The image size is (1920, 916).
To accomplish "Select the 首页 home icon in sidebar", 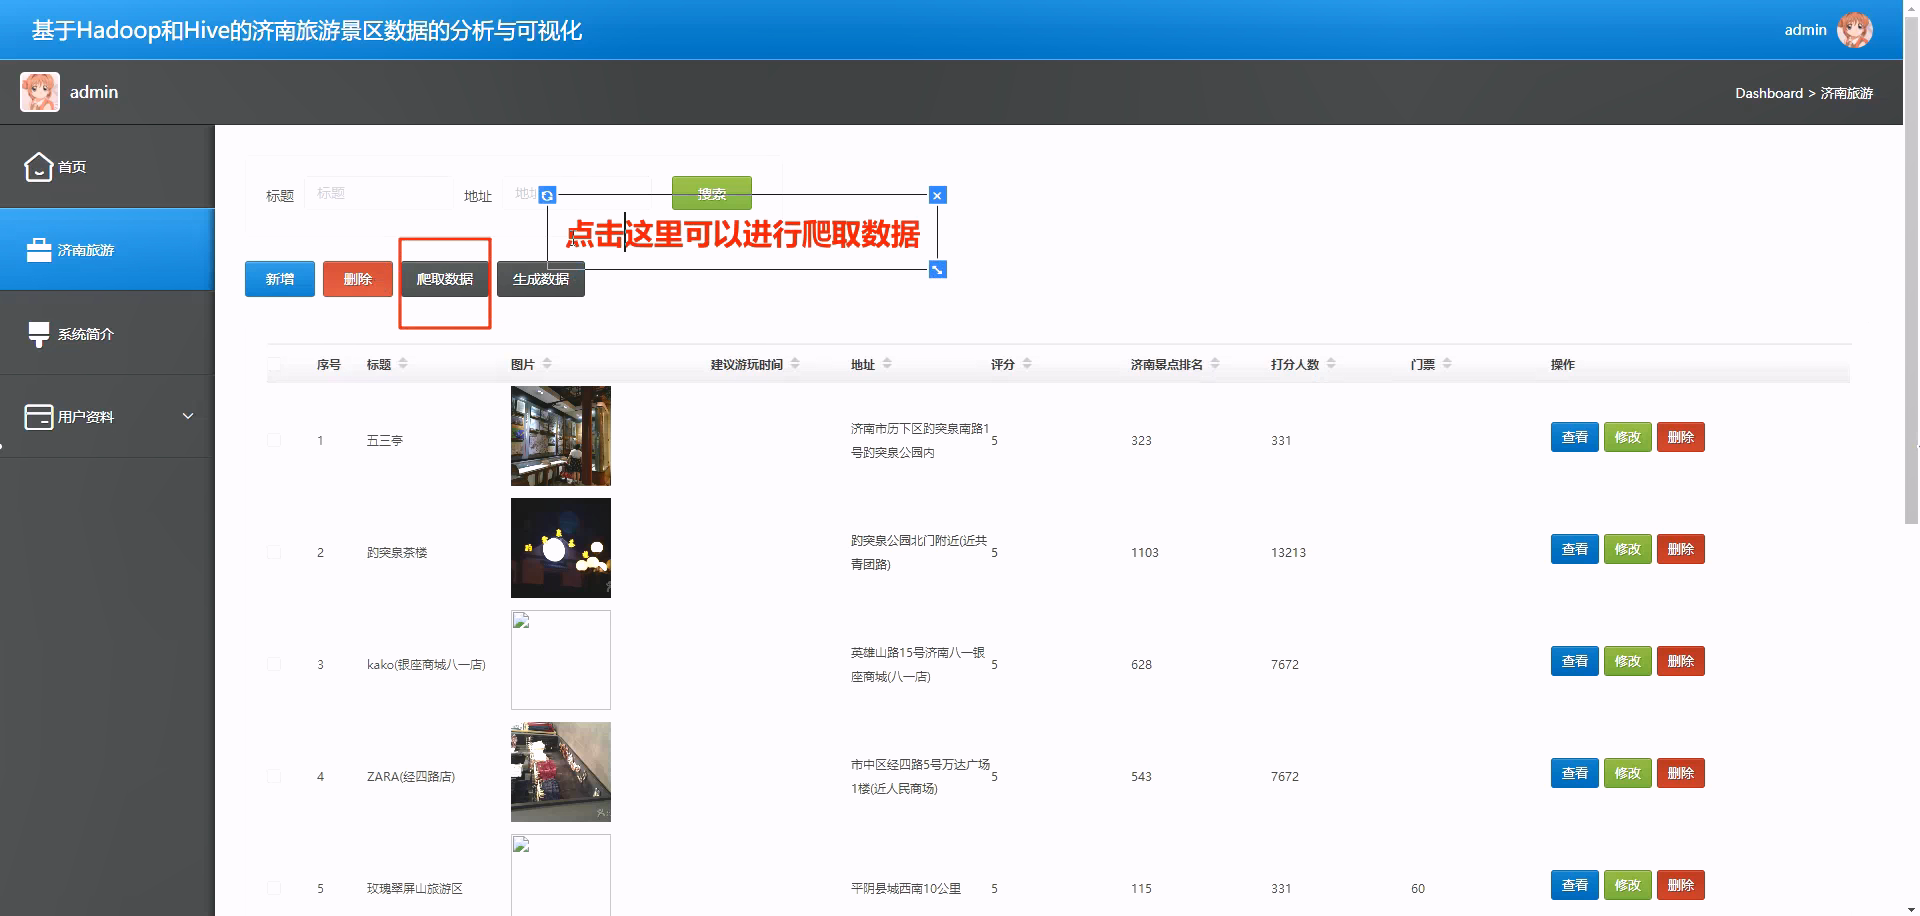I will 38,166.
